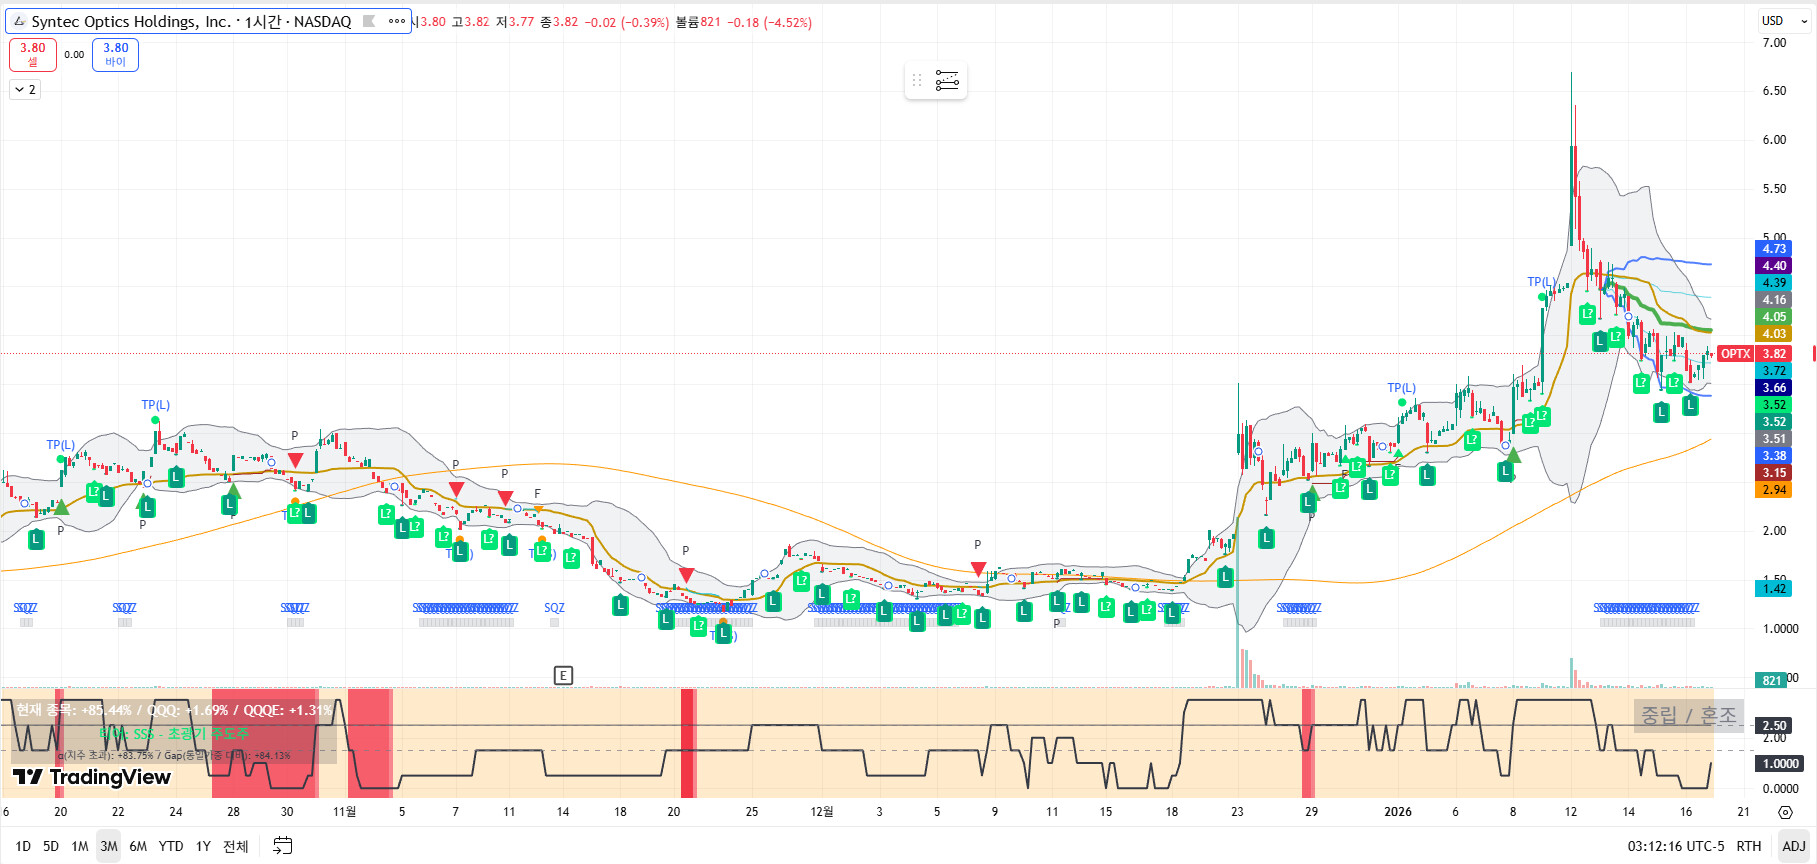
Task: Open chart settings gear by the time axis
Action: pyautogui.click(x=1785, y=812)
